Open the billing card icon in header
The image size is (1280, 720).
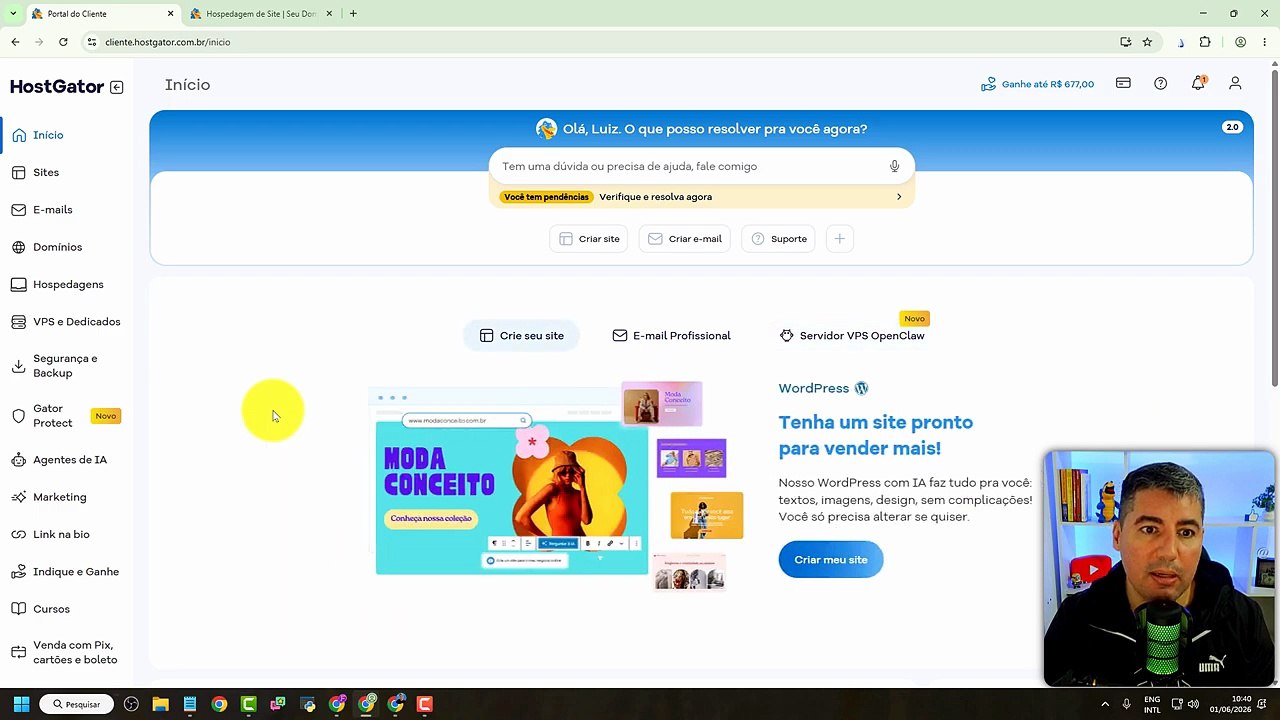click(1123, 84)
